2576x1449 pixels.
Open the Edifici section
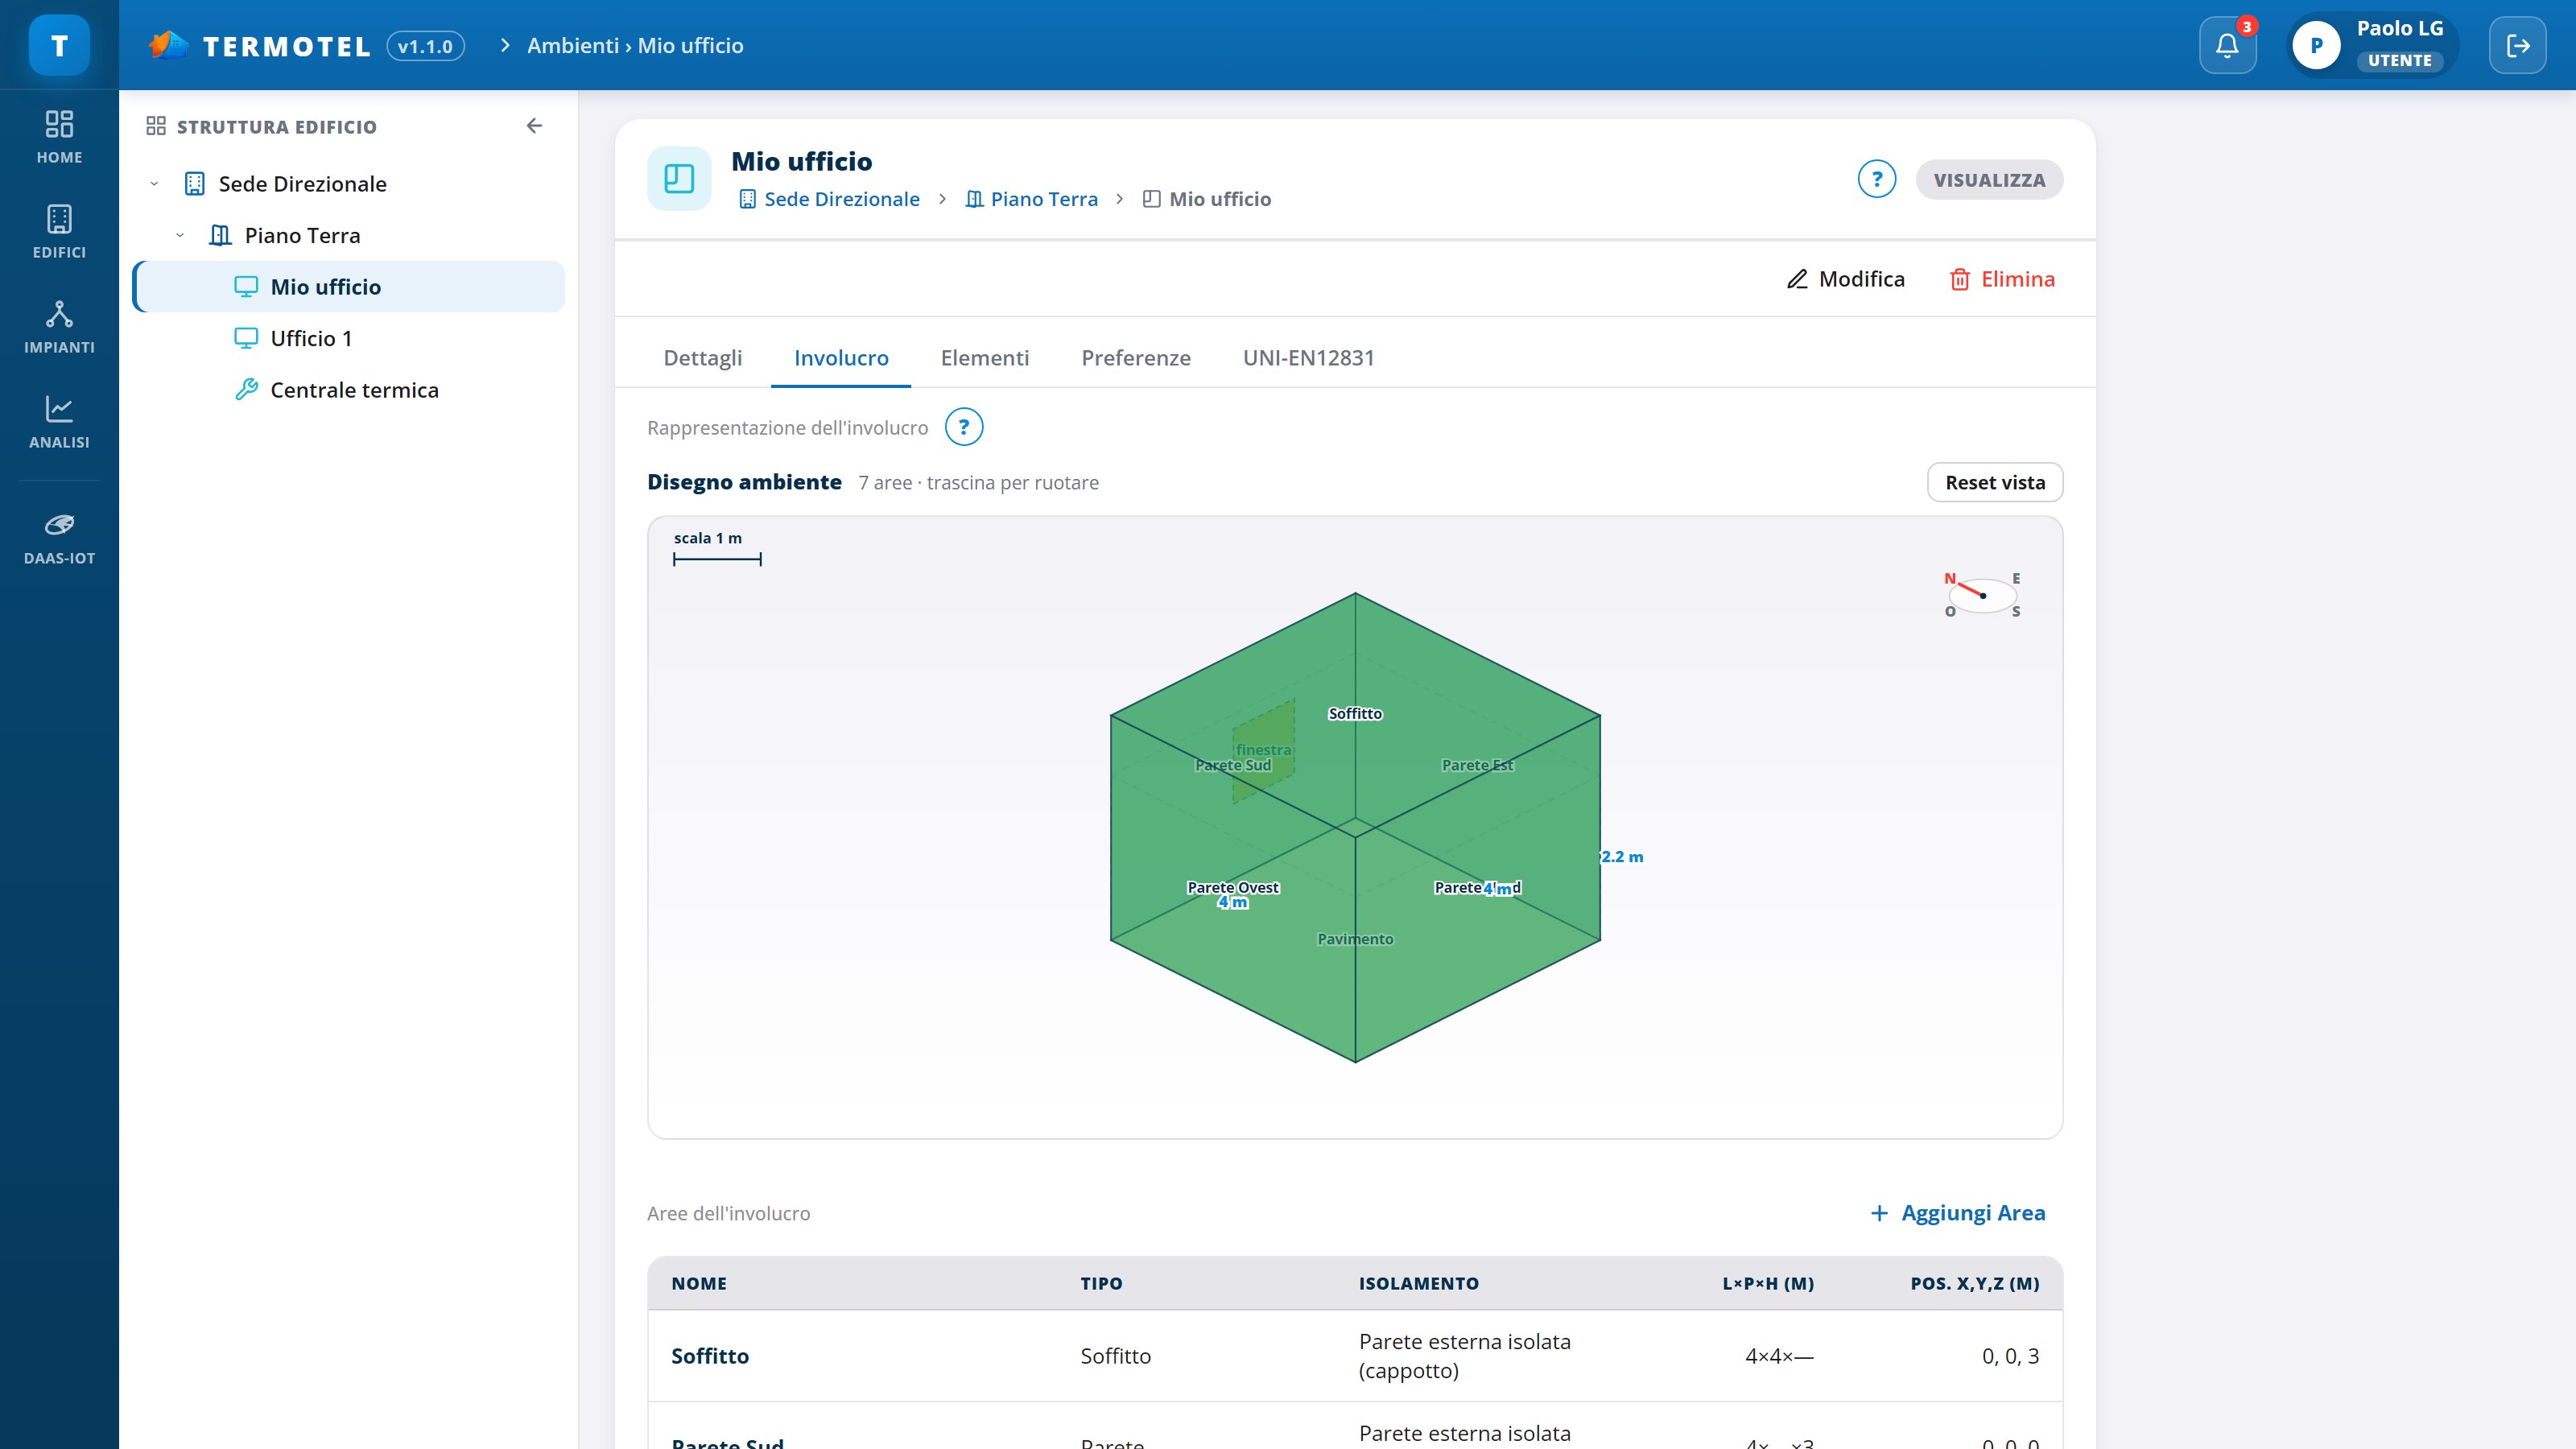point(59,232)
